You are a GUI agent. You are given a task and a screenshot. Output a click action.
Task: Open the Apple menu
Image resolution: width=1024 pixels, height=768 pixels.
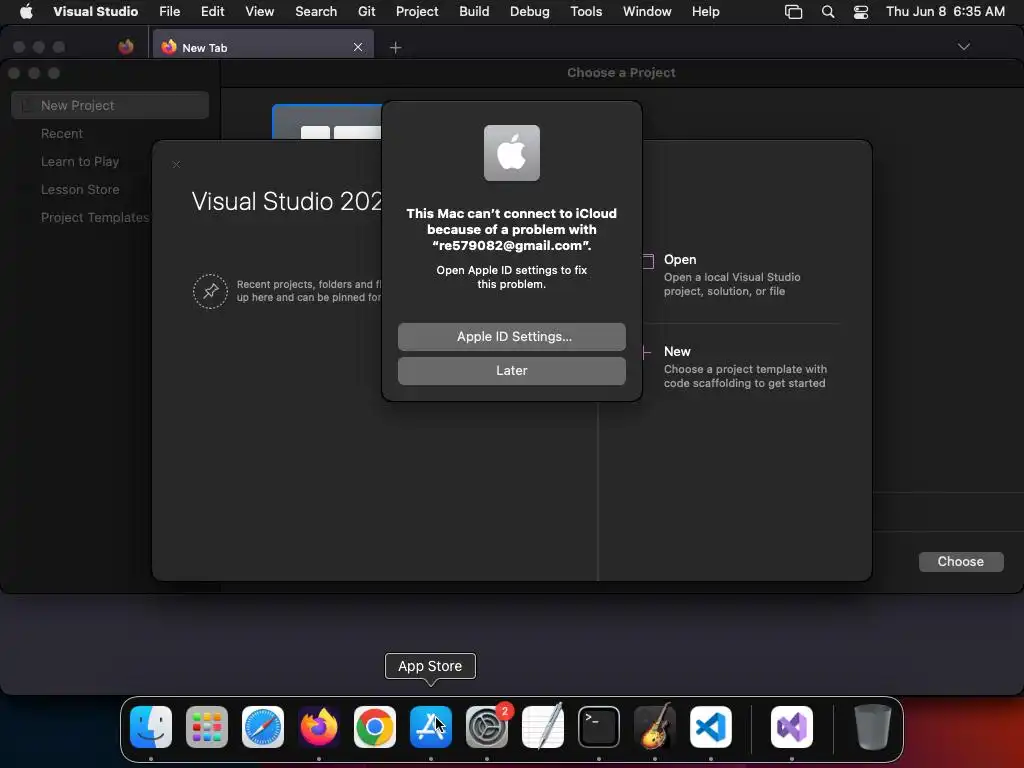[x=26, y=11]
